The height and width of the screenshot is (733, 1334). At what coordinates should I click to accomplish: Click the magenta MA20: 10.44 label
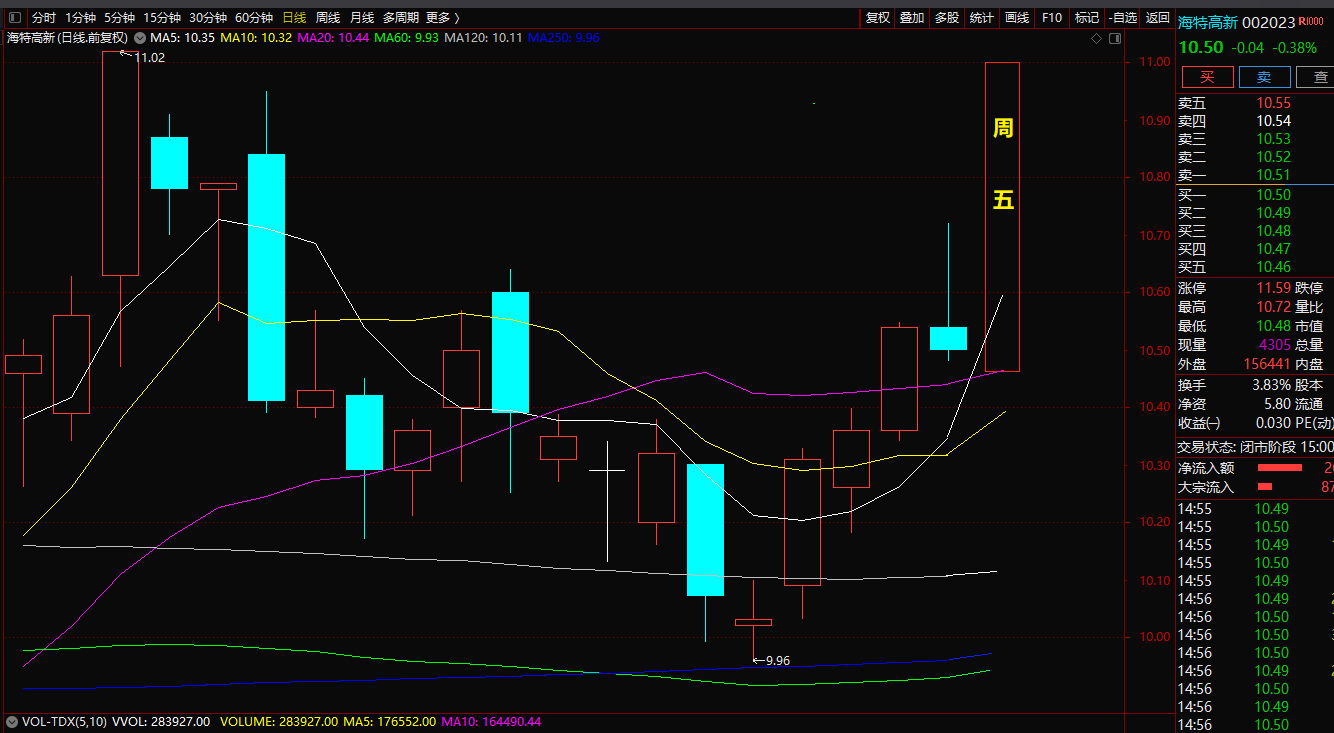coord(333,38)
